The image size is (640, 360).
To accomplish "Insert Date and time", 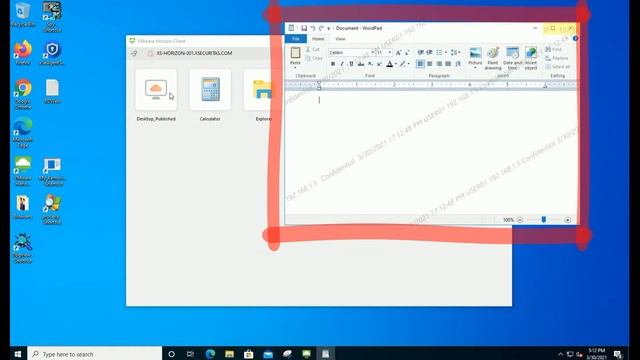I will click(x=512, y=58).
